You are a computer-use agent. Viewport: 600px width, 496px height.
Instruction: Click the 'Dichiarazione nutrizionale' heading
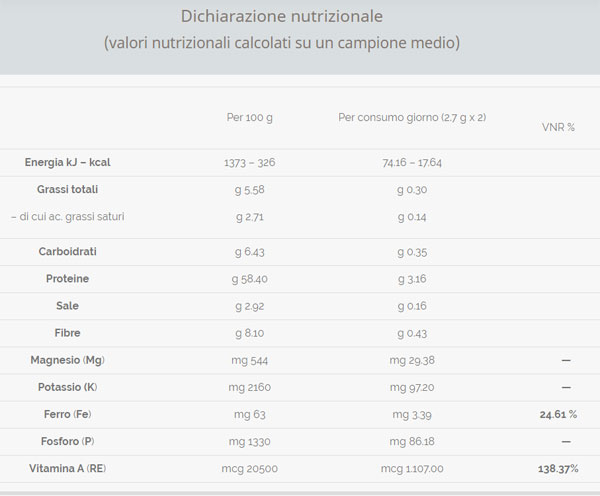(282, 16)
